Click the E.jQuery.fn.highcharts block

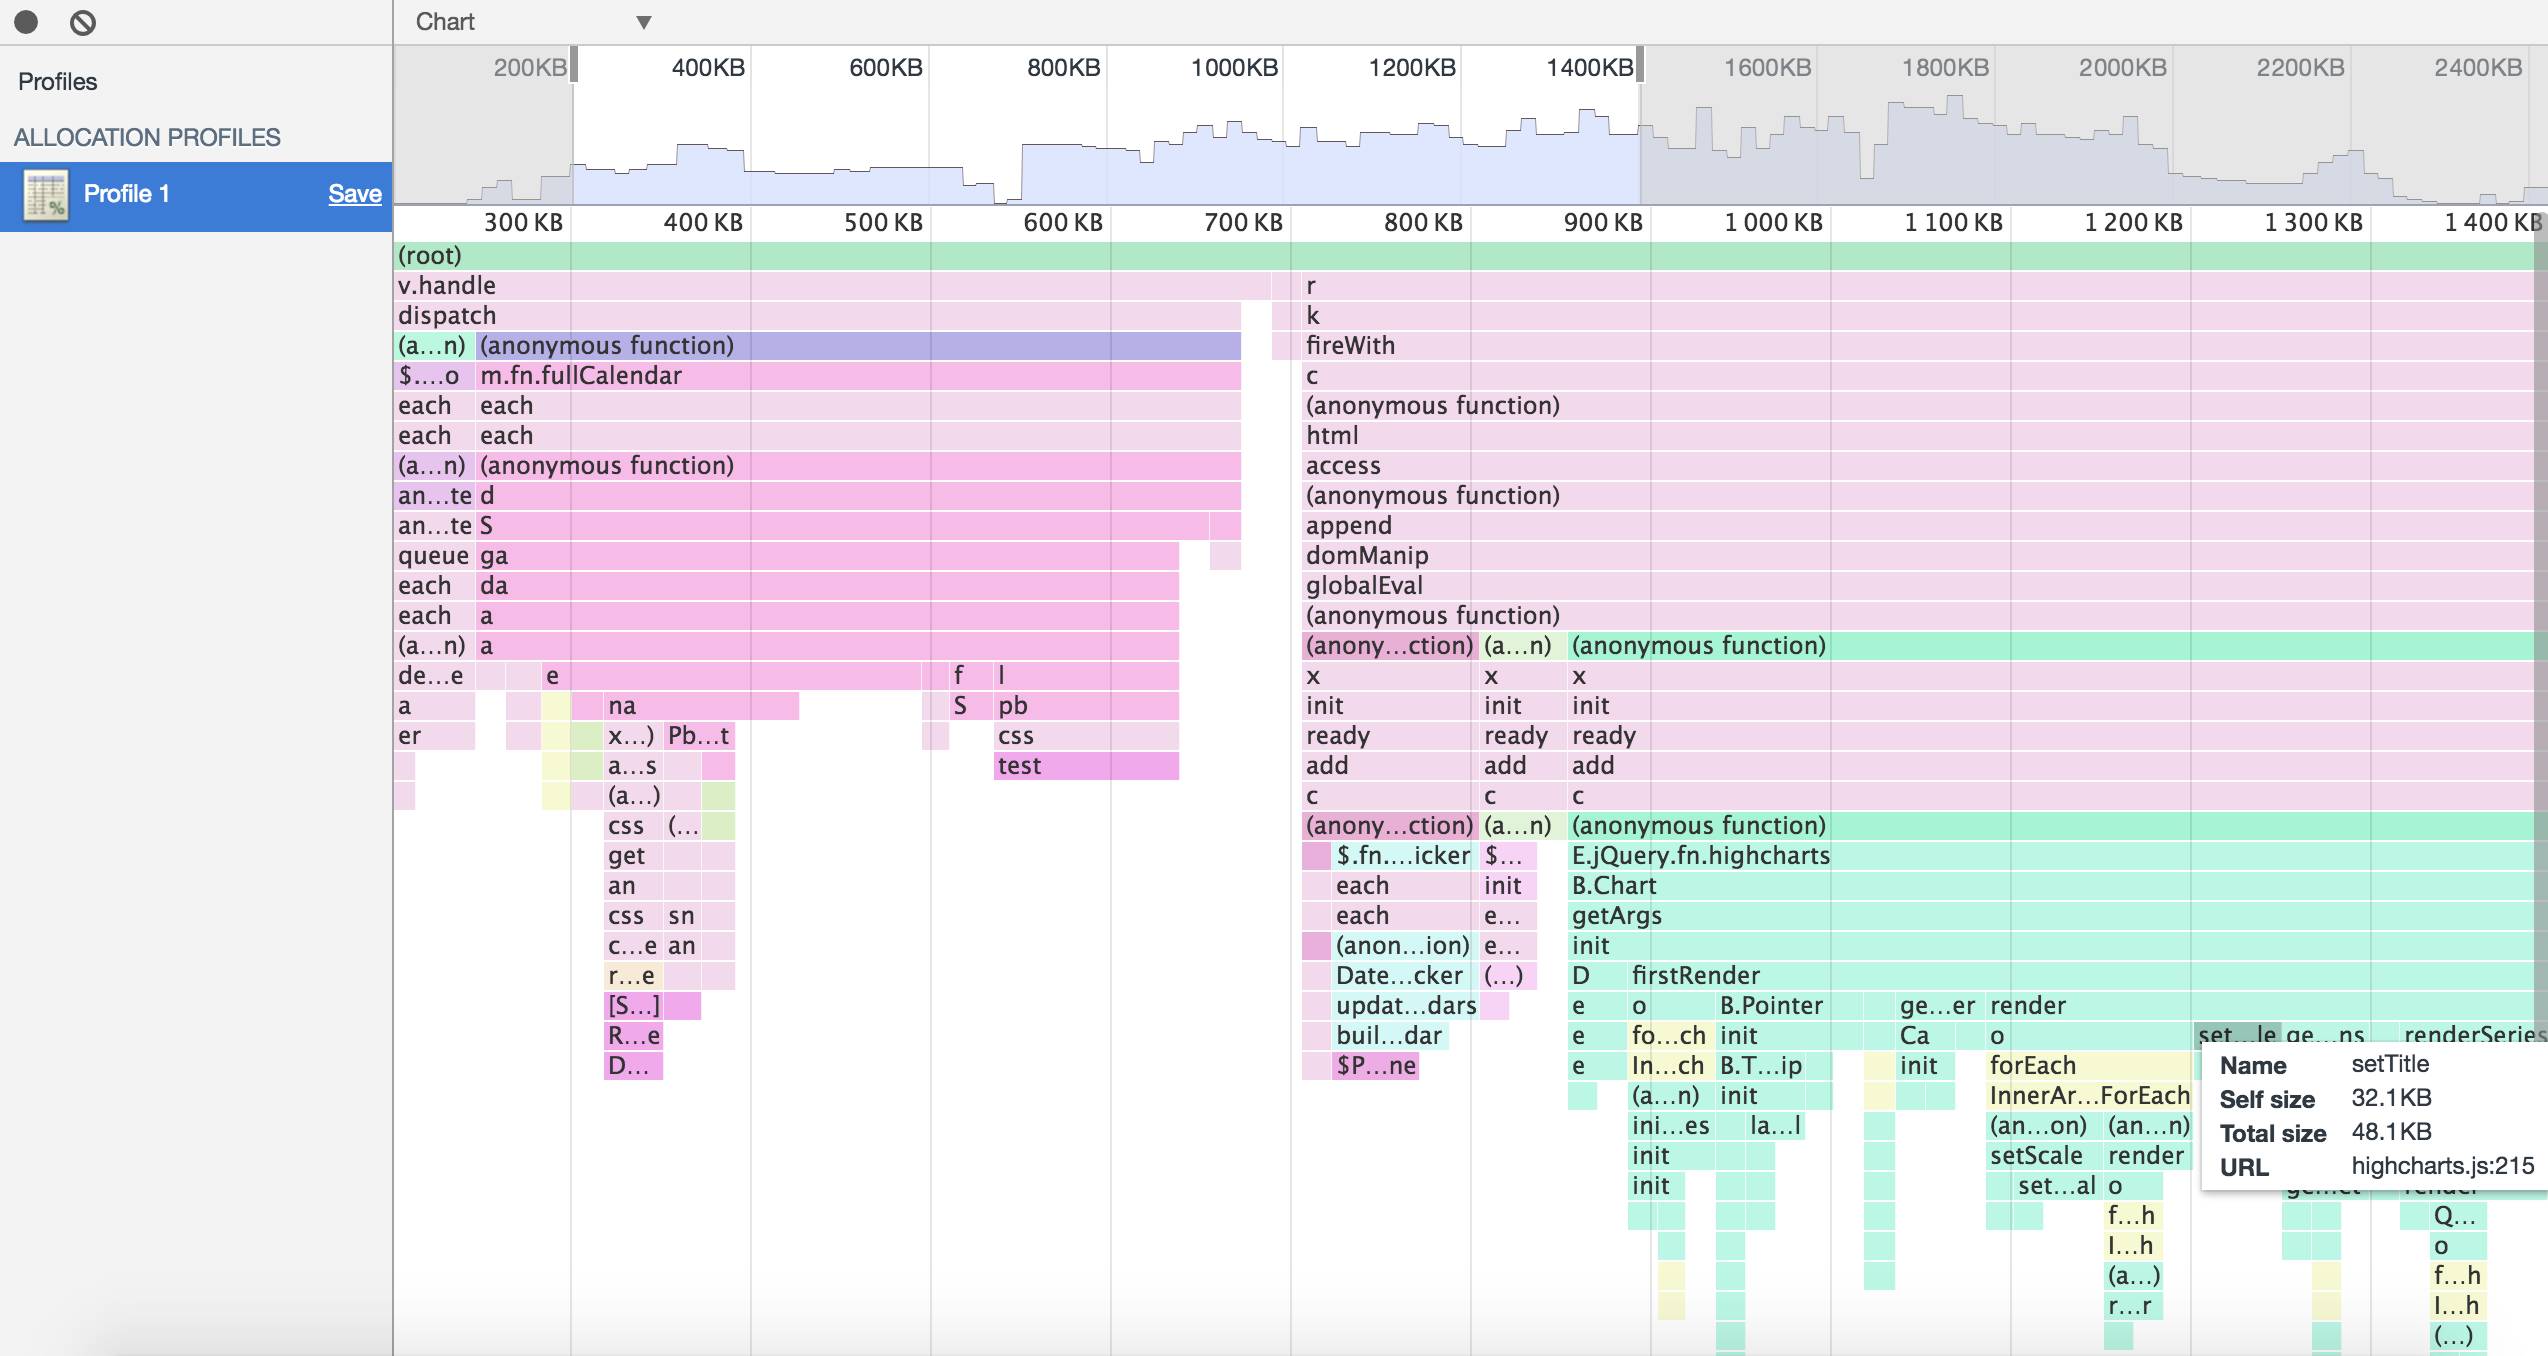click(1700, 856)
